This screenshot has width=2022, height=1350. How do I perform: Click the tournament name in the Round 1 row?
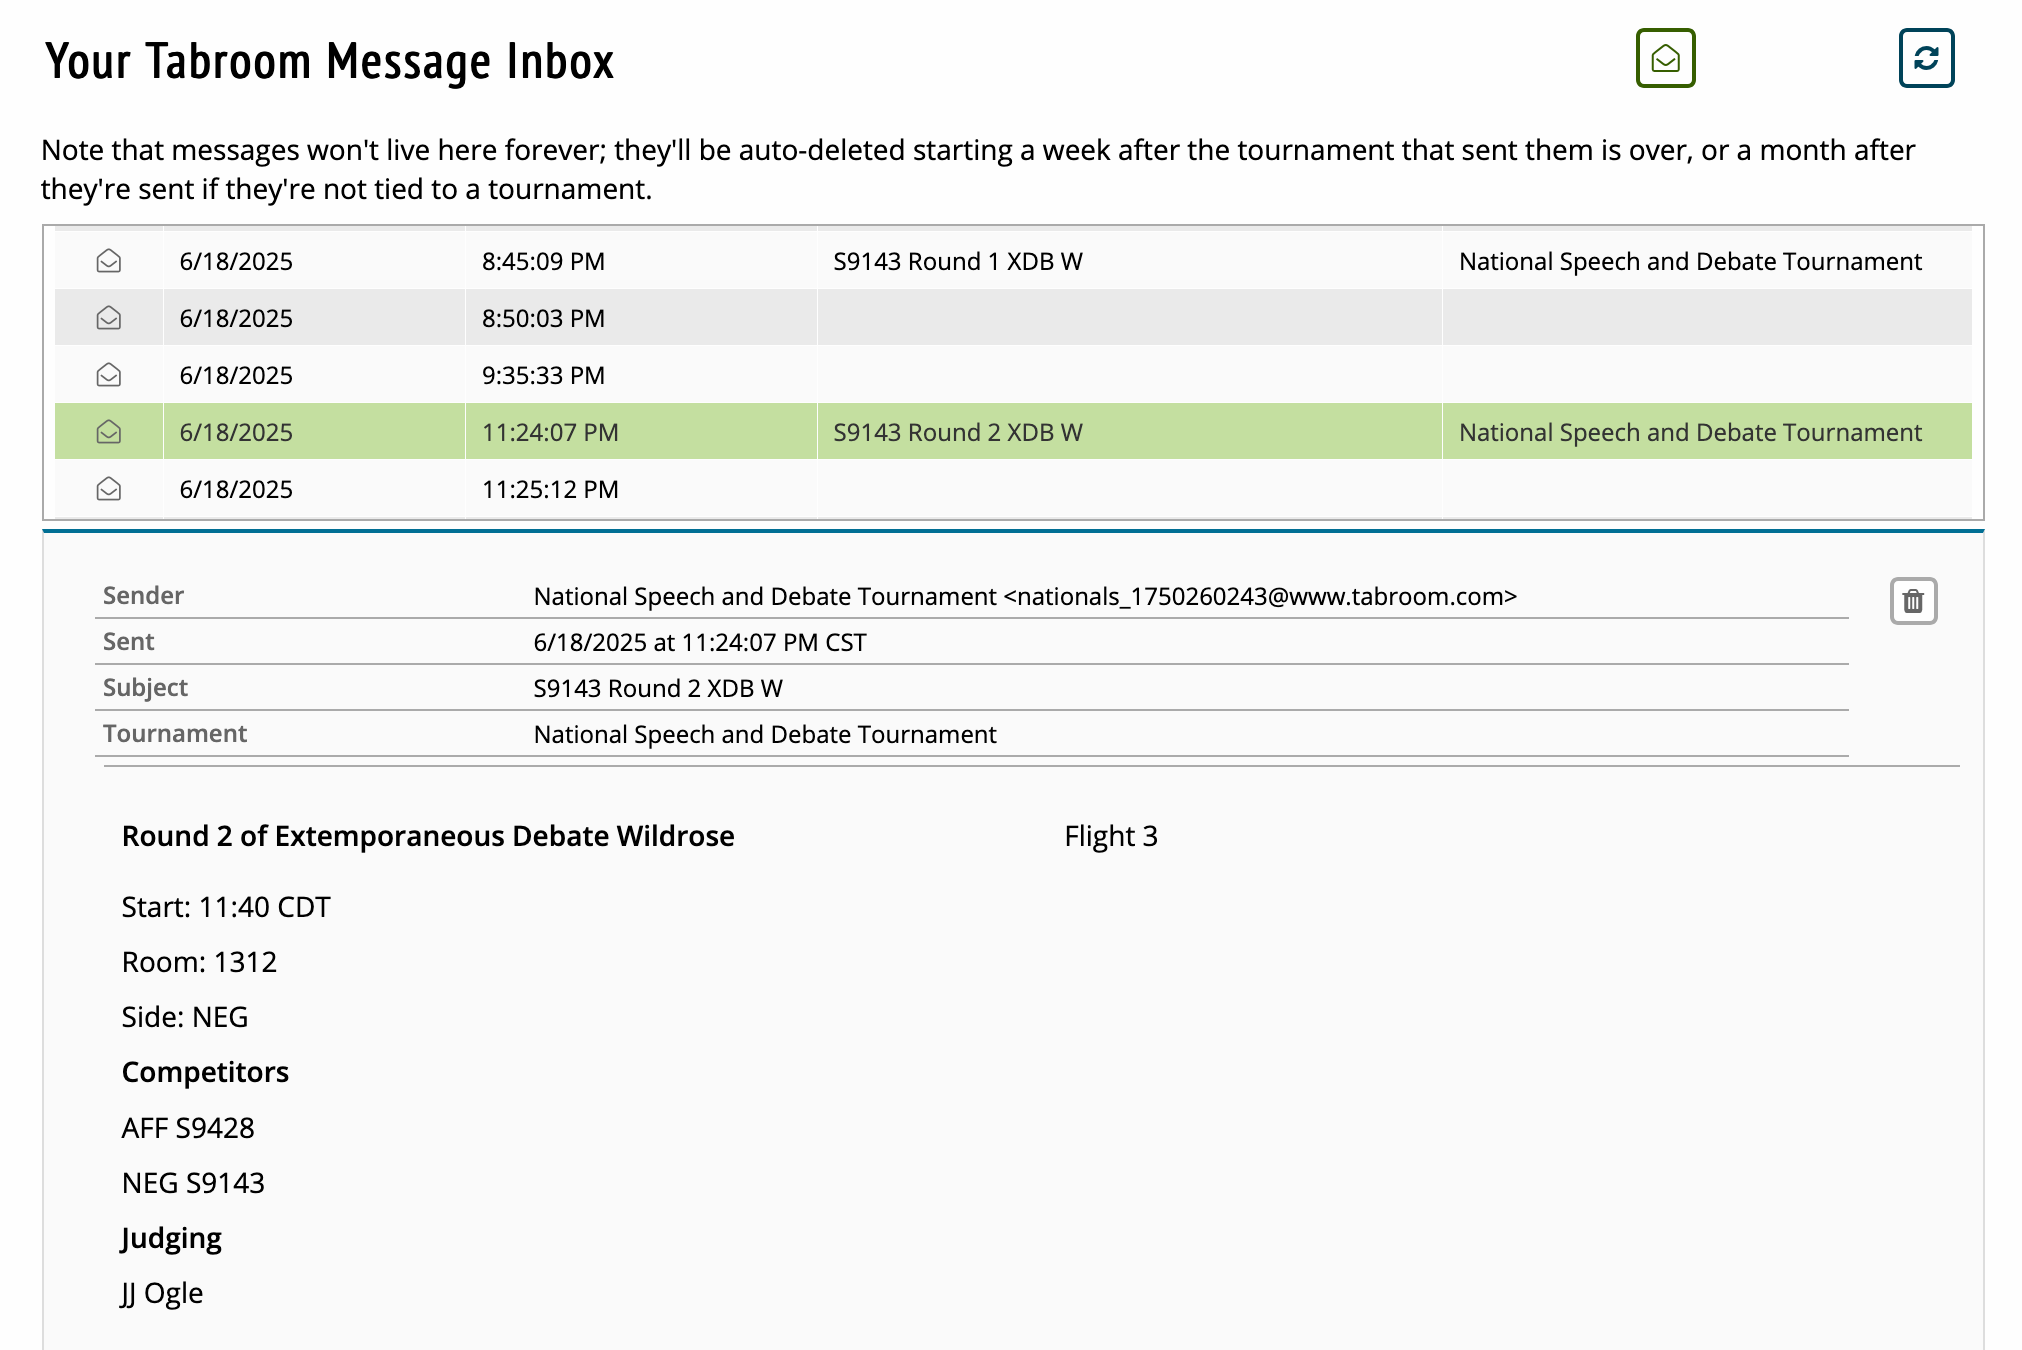pos(1690,261)
